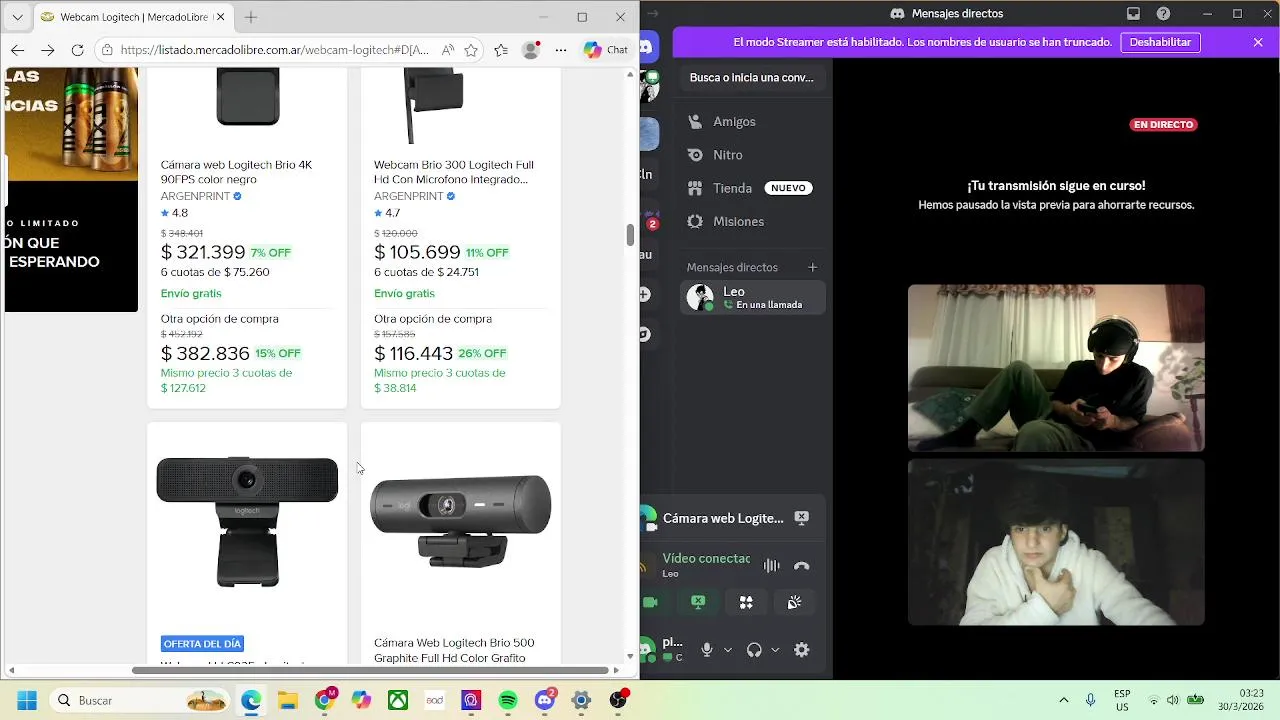View site information lock icon
Screen dimensions: 1280x720
click(x=107, y=50)
